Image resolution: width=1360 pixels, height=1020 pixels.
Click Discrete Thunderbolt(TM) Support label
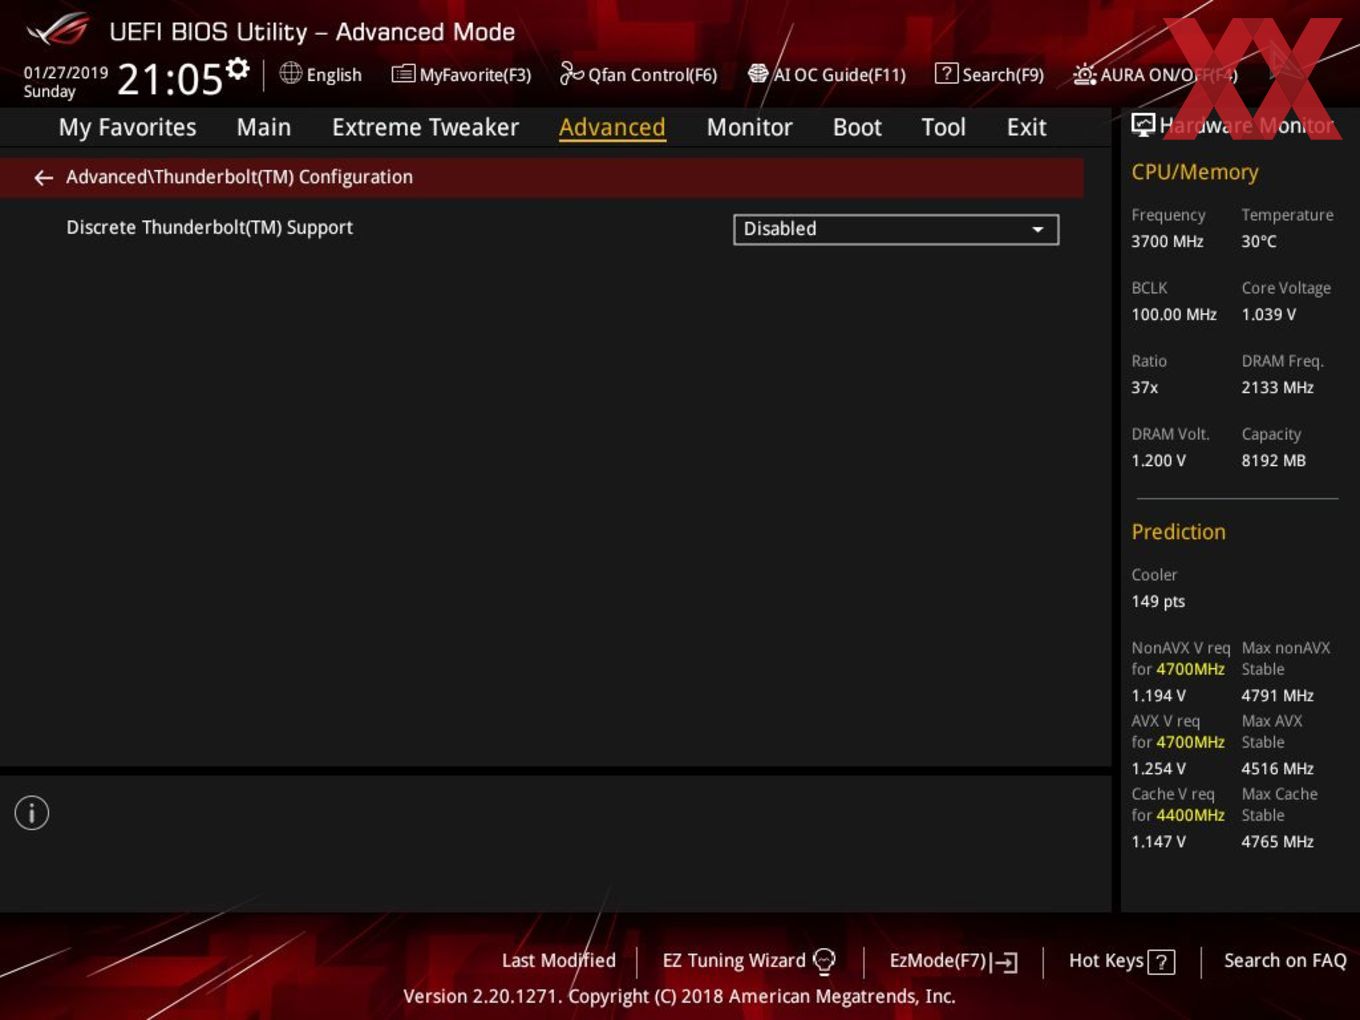[x=209, y=227]
